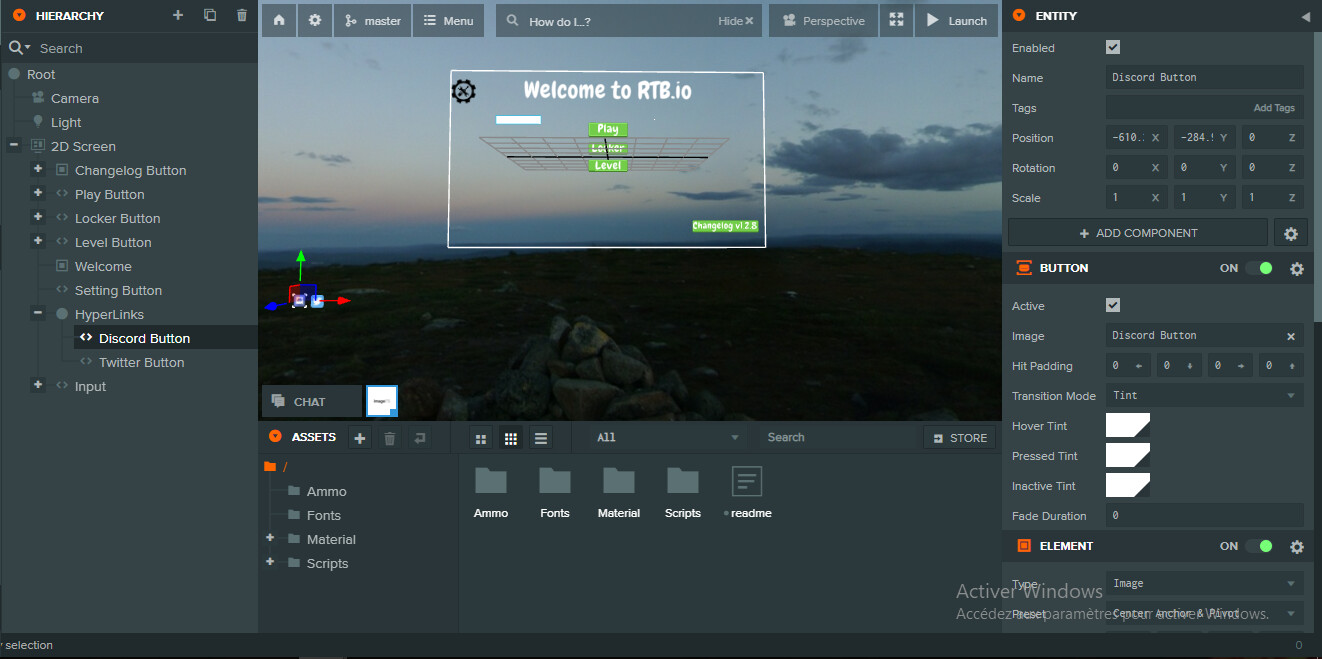
Task: Switch assets to list view icon
Action: pos(541,438)
